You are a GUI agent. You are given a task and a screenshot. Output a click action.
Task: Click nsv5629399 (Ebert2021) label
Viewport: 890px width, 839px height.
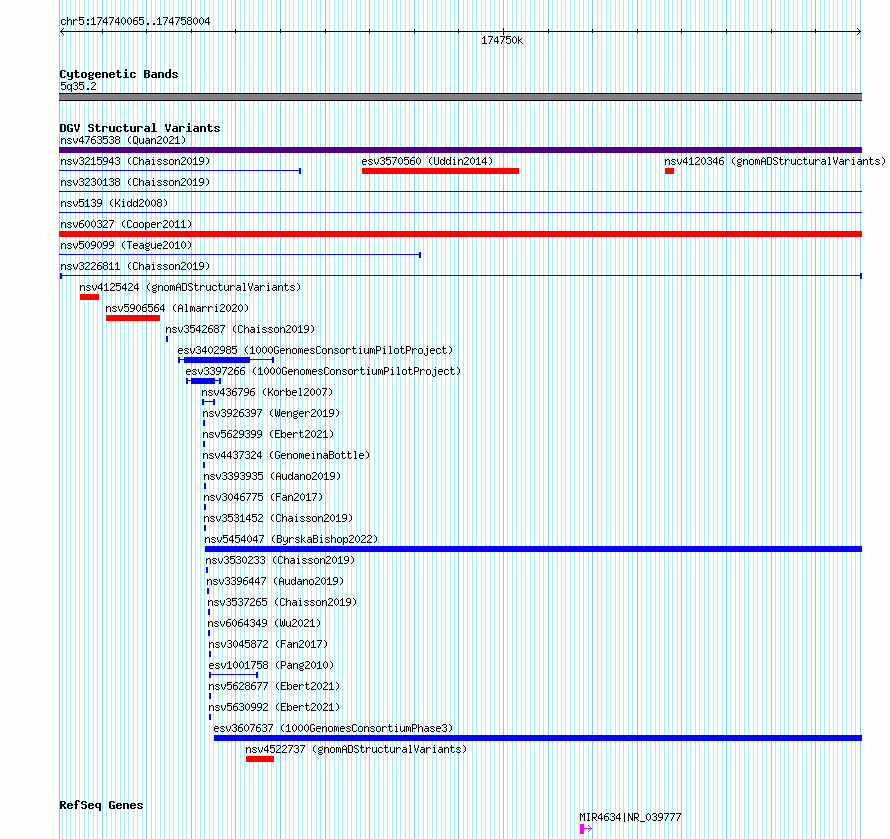[268, 434]
